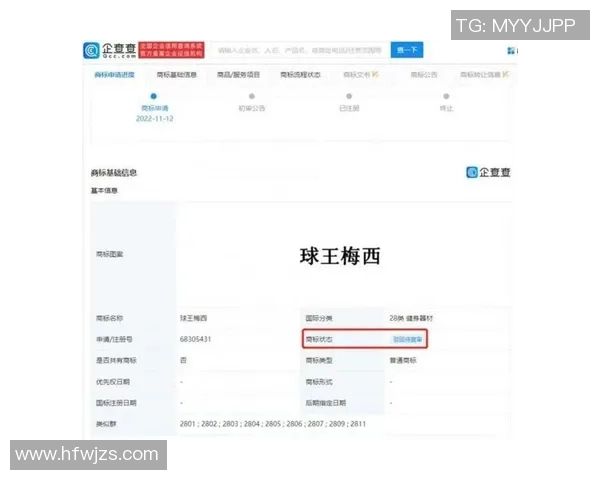Open the 商品/服务项目 tab
The height and width of the screenshot is (480, 600).
(x=238, y=75)
